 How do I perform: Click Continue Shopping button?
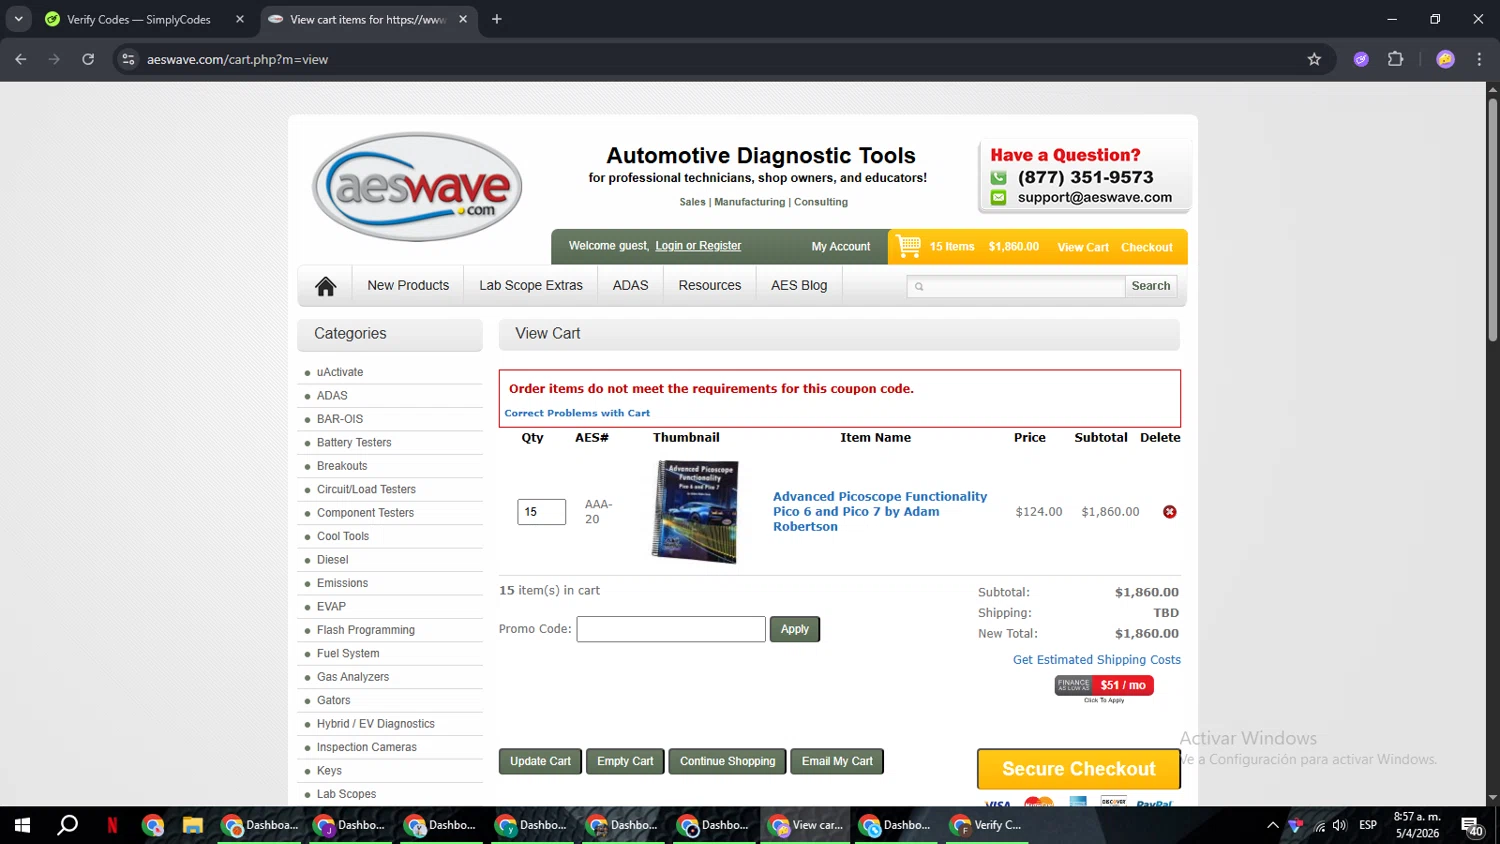(727, 761)
